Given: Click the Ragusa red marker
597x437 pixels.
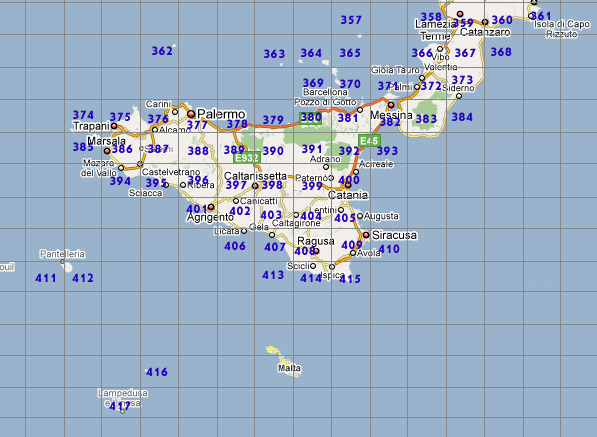Looking at the screenshot, I should (x=316, y=251).
